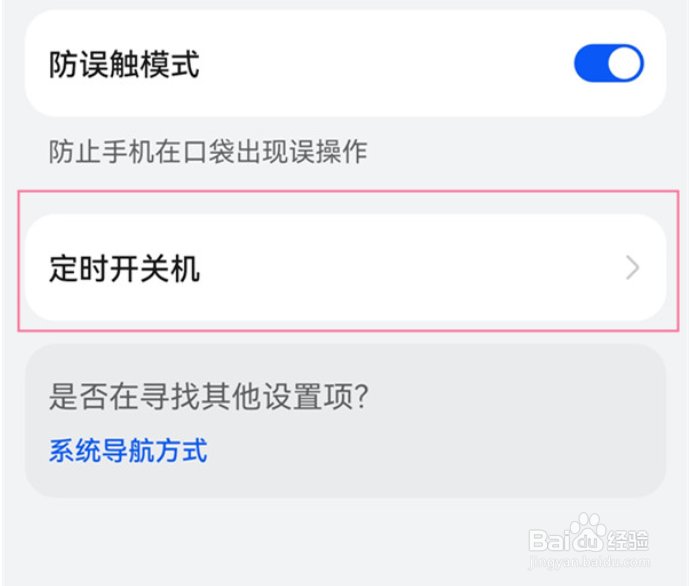Open the 定时开关机 settings entry
This screenshot has width=689, height=586.
click(x=345, y=268)
